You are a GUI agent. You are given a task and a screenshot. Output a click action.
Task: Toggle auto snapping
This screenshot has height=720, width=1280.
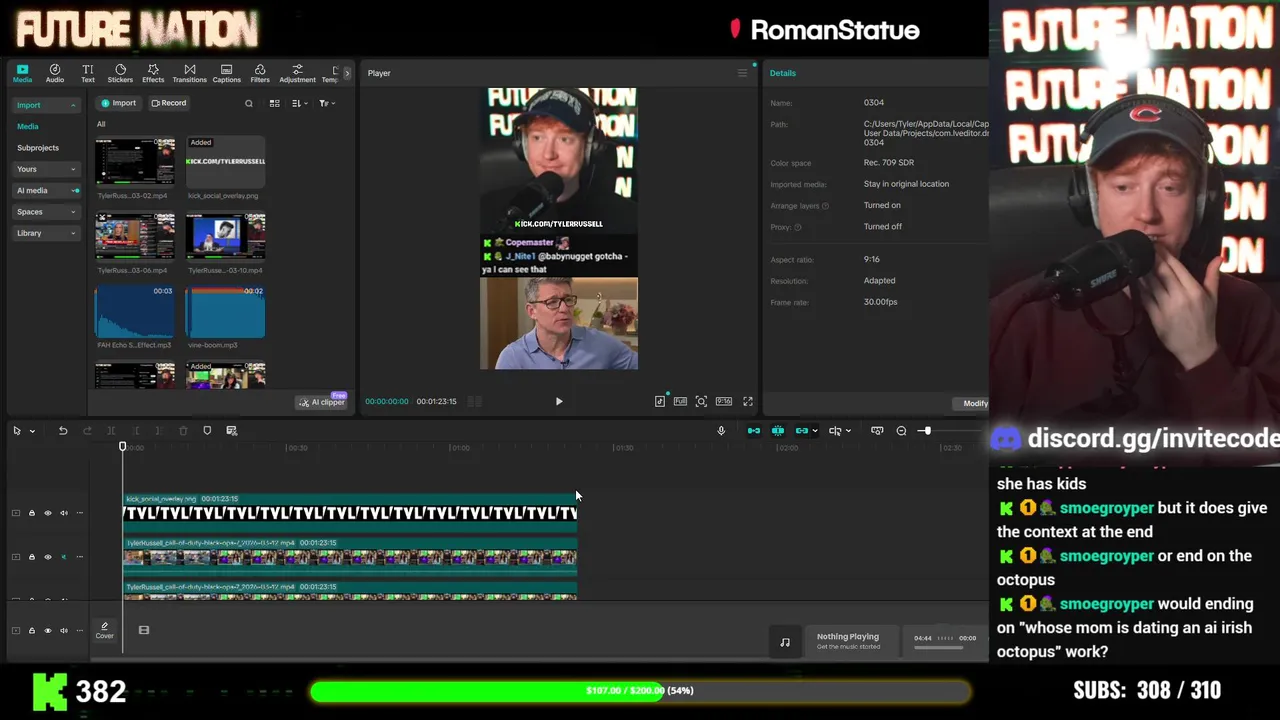(778, 431)
